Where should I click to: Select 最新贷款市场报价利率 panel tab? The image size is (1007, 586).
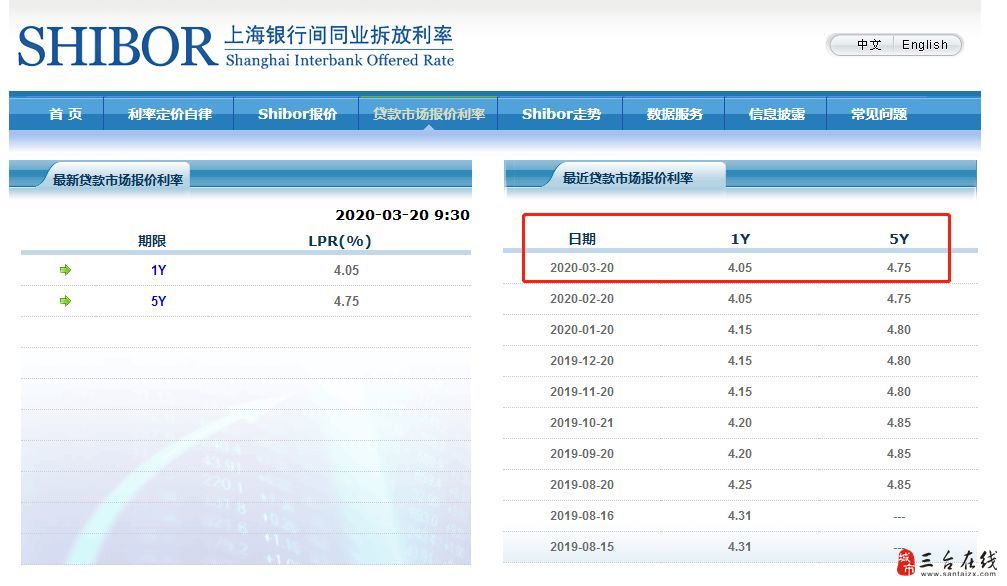pyautogui.click(x=118, y=180)
